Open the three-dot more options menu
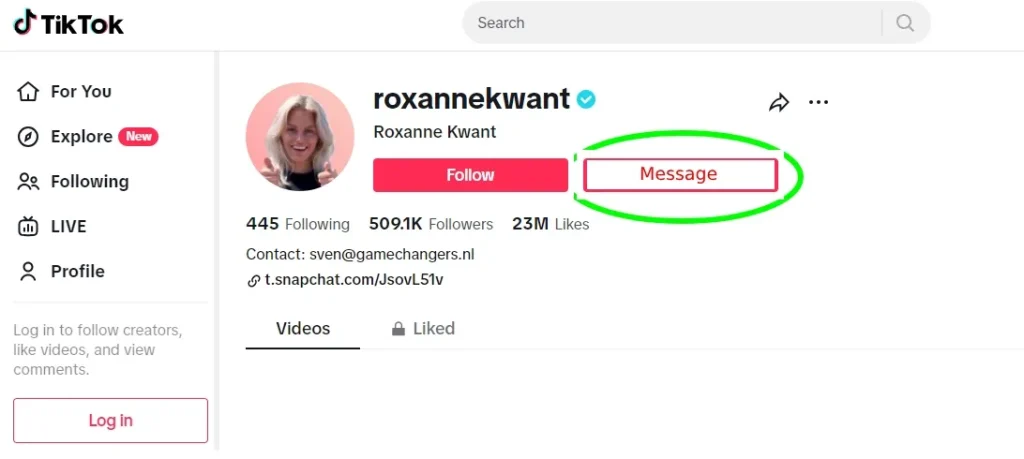 [x=818, y=103]
